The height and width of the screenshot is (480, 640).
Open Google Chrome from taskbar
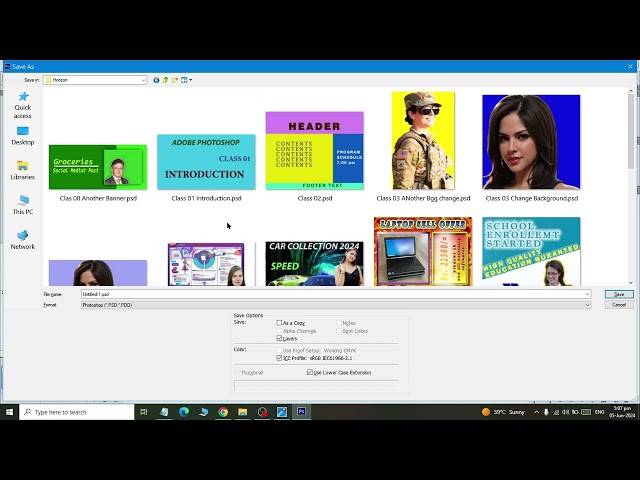pos(223,412)
